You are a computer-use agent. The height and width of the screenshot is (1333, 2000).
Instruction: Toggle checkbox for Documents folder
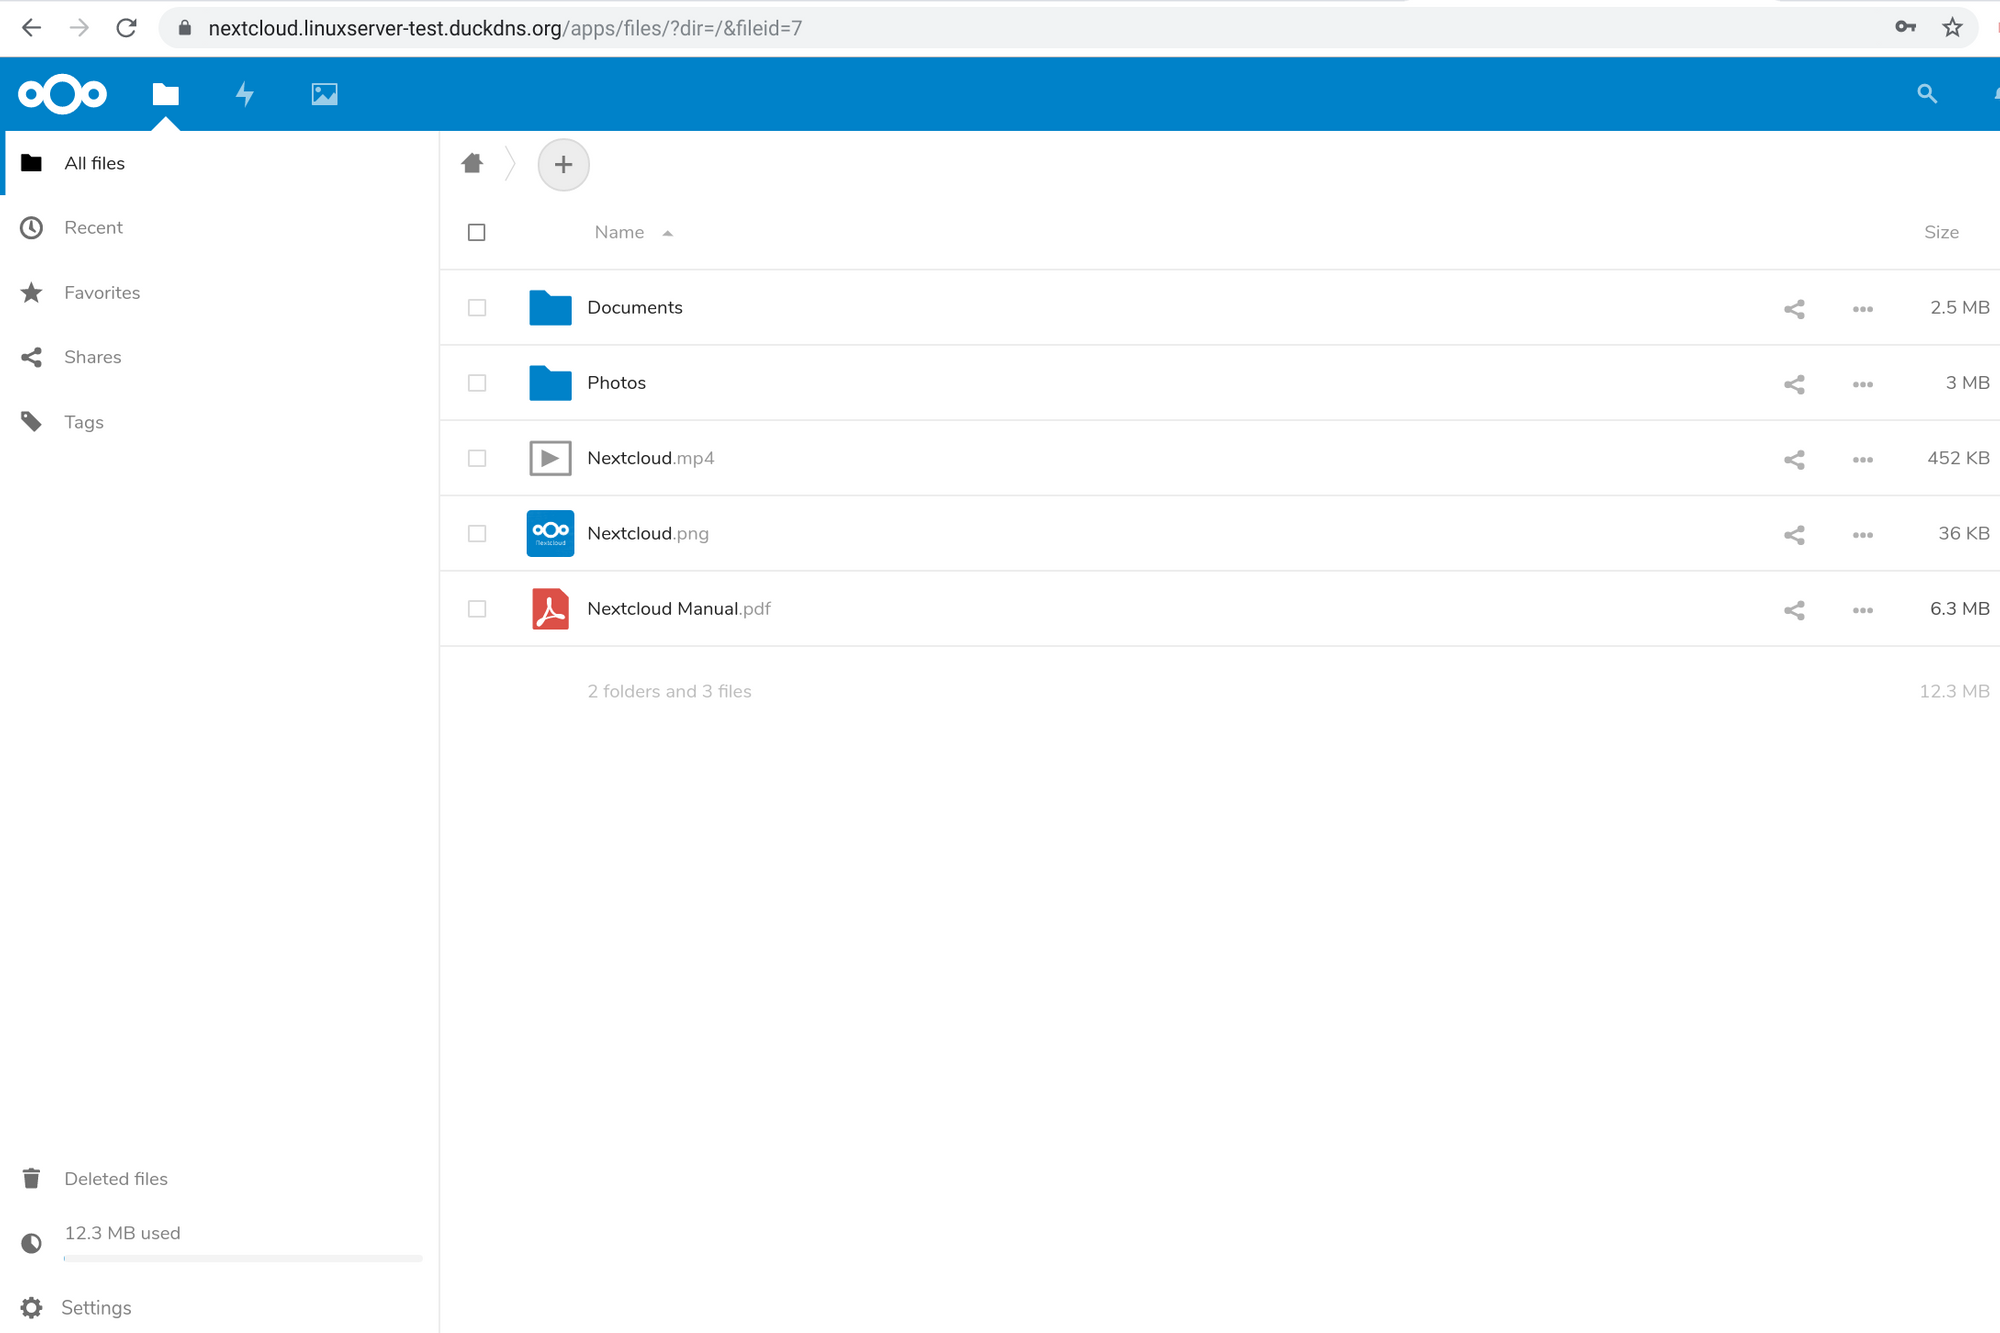[x=479, y=308]
